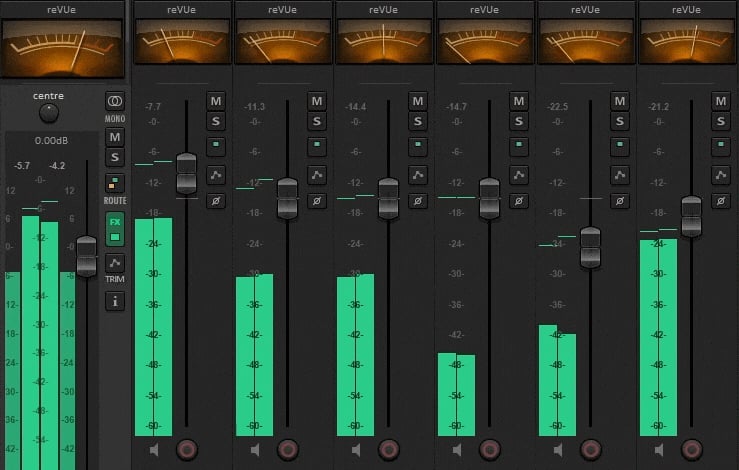Arm recording on the -7.7 peak track

click(x=186, y=449)
